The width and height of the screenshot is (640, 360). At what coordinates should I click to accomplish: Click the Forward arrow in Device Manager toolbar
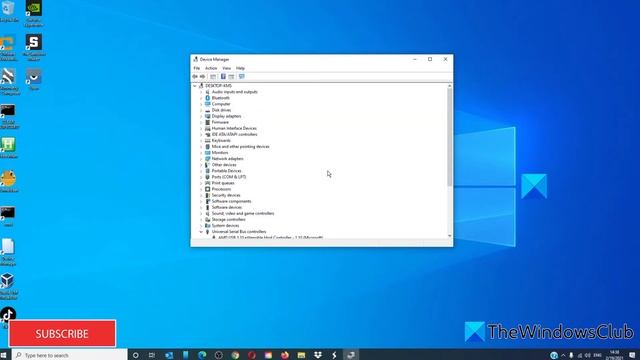click(202, 76)
